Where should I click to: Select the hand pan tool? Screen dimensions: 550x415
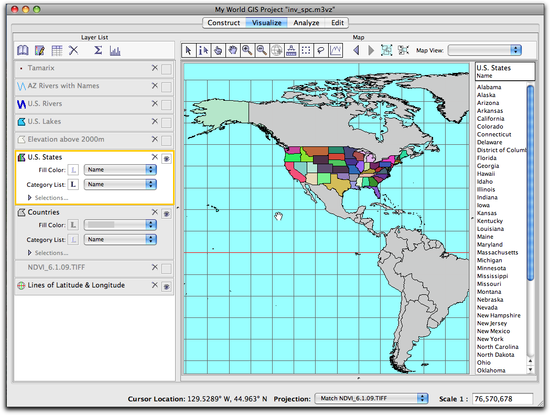(x=233, y=51)
